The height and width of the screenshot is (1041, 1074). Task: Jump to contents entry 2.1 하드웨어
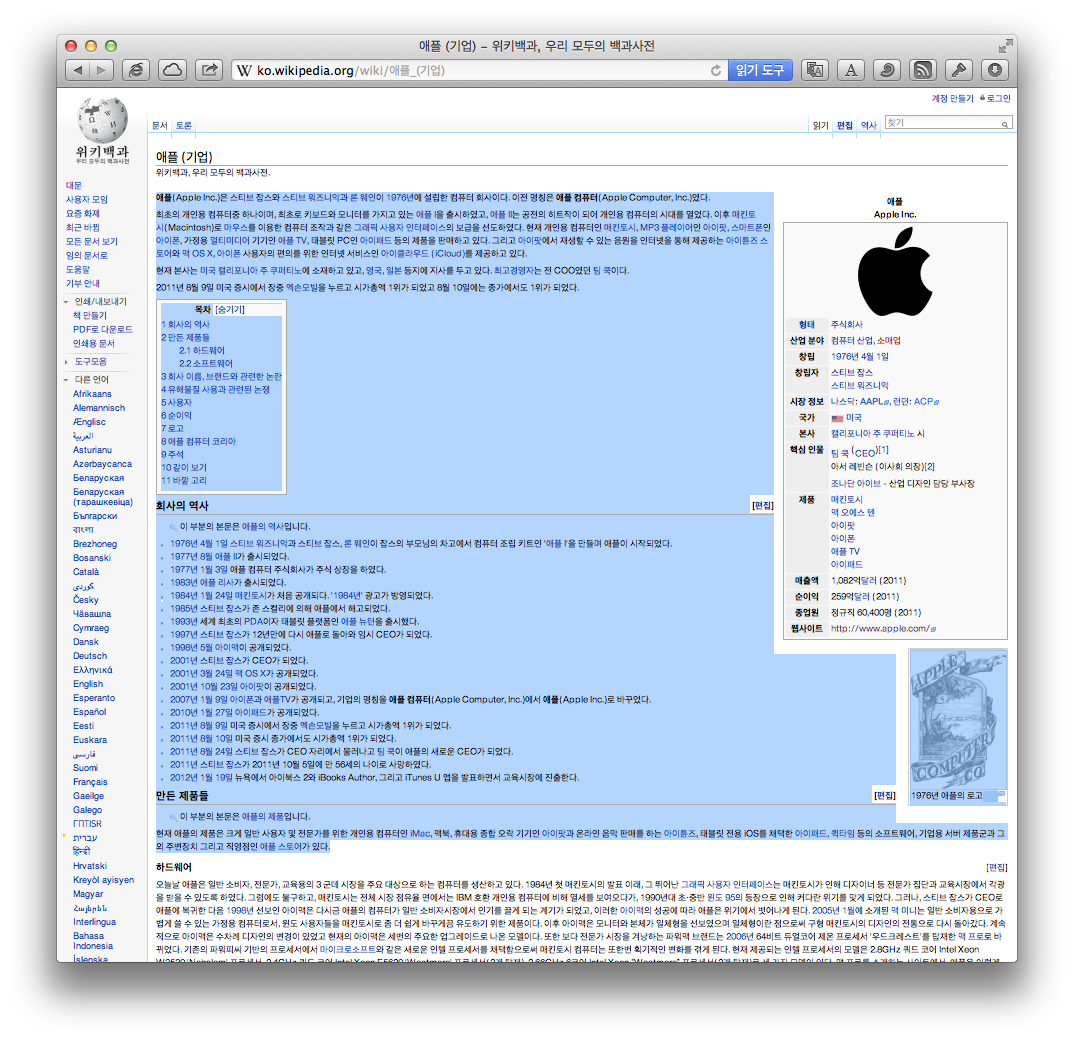[202, 351]
